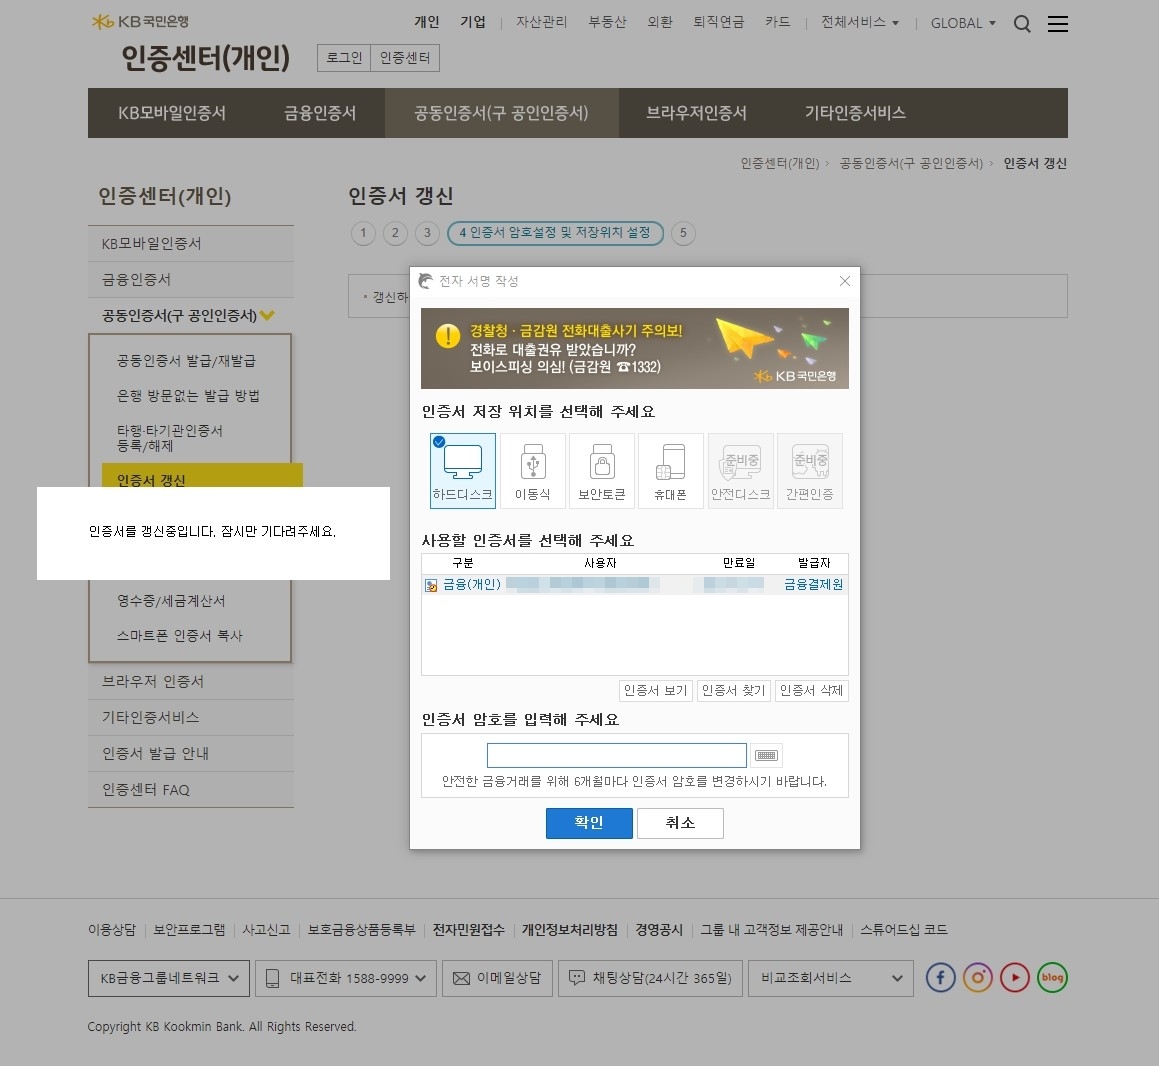
Task: Visit the KB blog icon
Action: (1053, 978)
